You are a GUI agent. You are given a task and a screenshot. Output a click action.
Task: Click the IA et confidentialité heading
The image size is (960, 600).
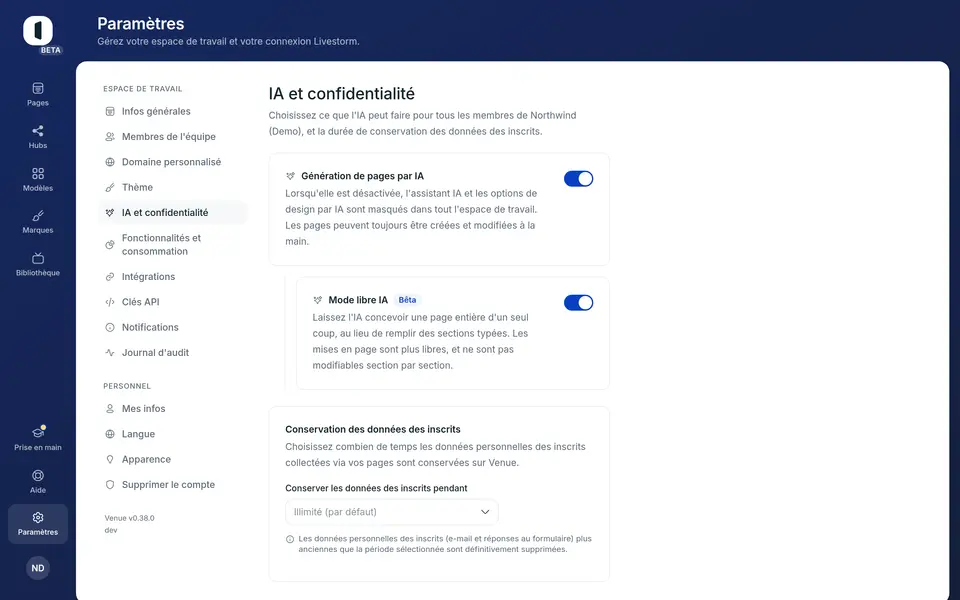pyautogui.click(x=342, y=94)
